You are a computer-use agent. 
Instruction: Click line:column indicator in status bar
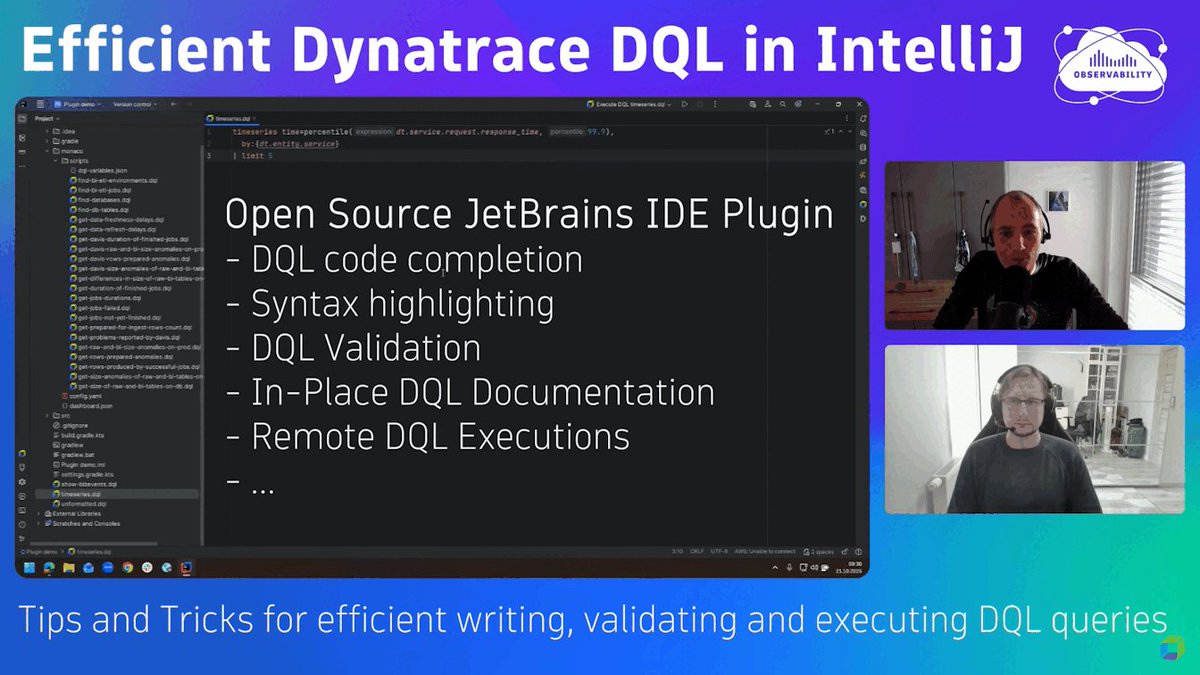pos(678,552)
